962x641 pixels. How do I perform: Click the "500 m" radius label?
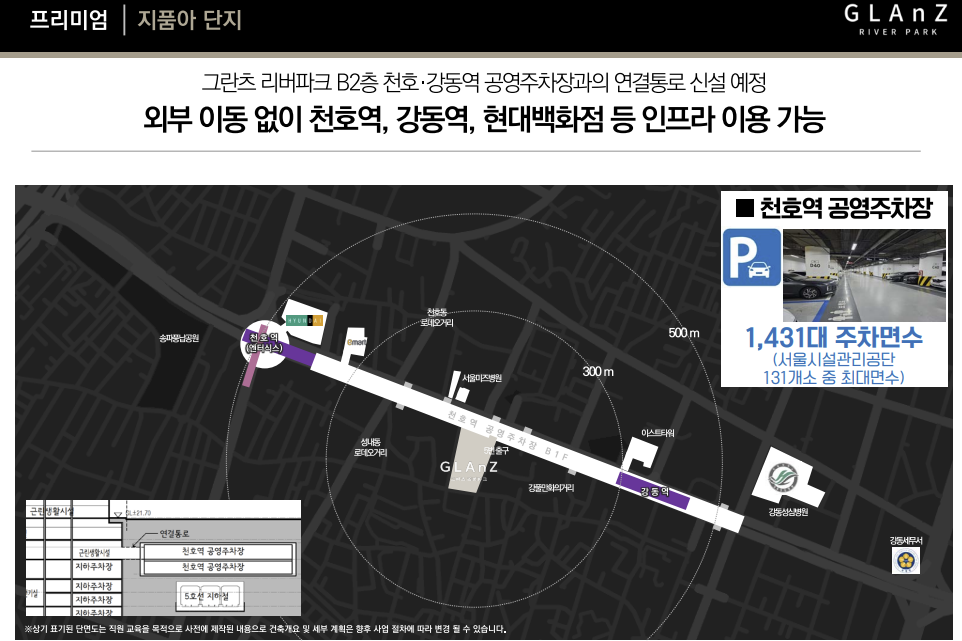point(683,333)
